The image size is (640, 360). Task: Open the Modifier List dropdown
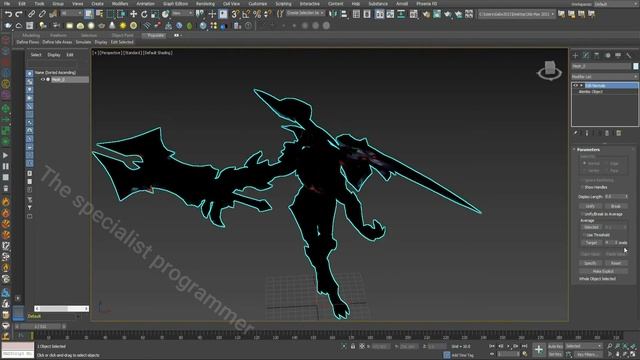[604, 77]
